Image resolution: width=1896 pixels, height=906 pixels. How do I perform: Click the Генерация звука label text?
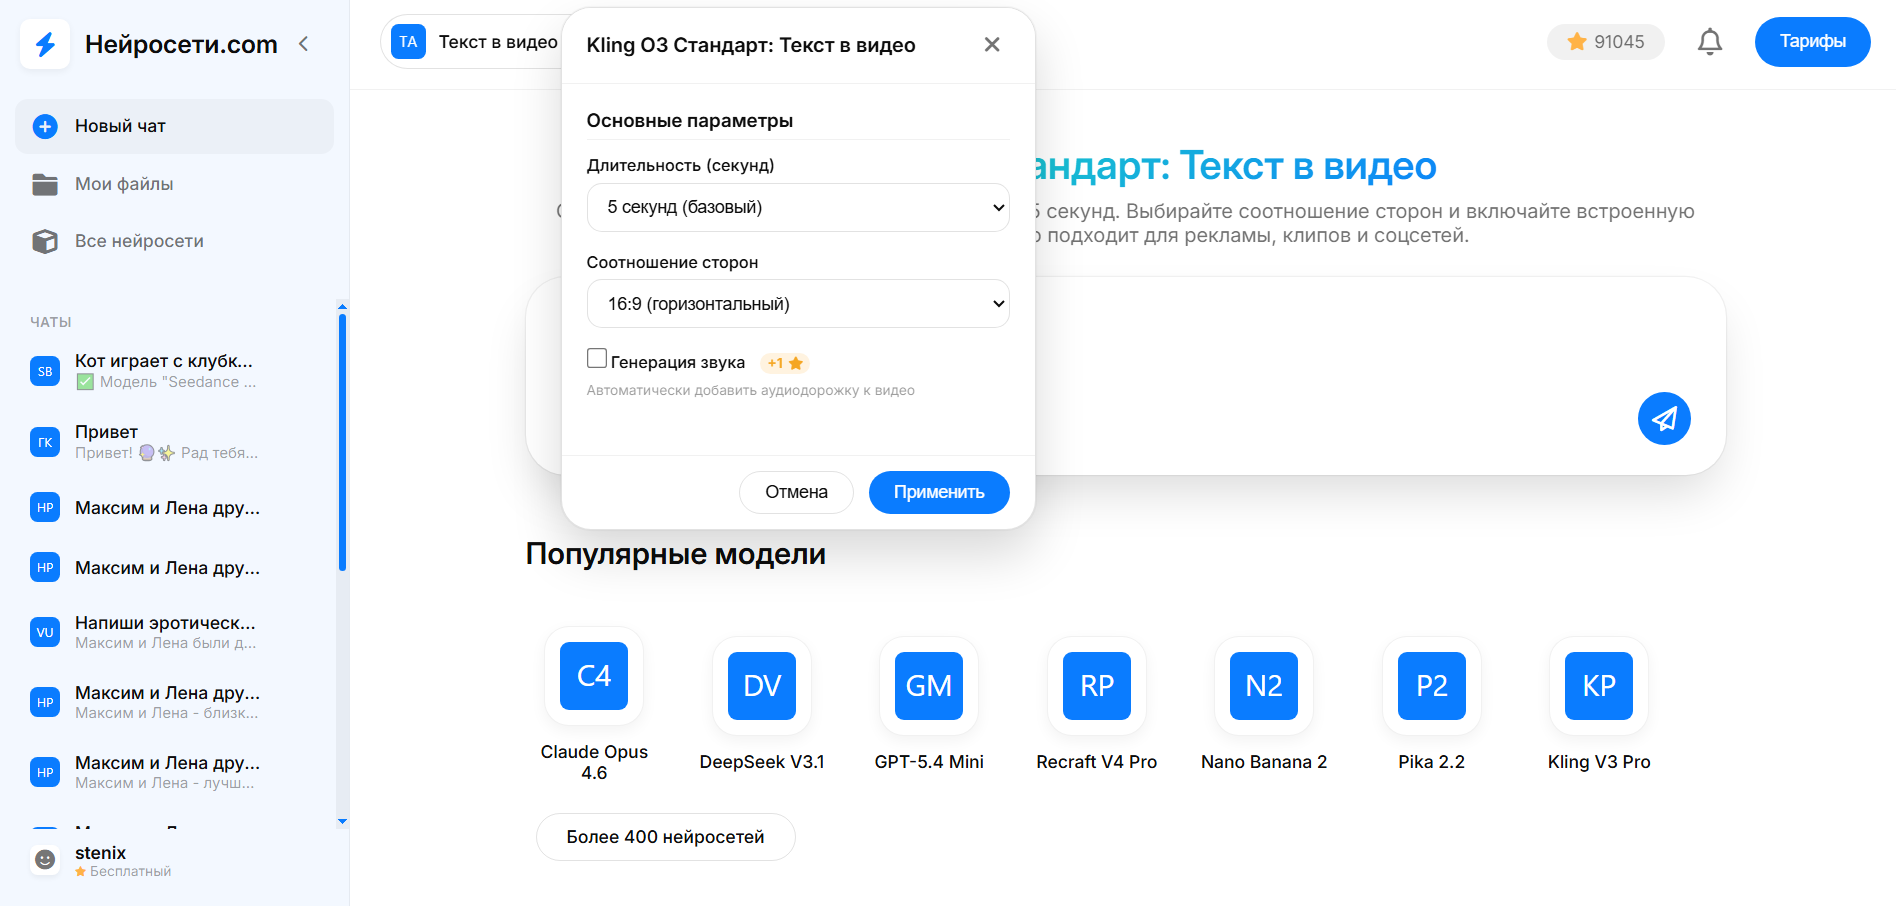678,363
